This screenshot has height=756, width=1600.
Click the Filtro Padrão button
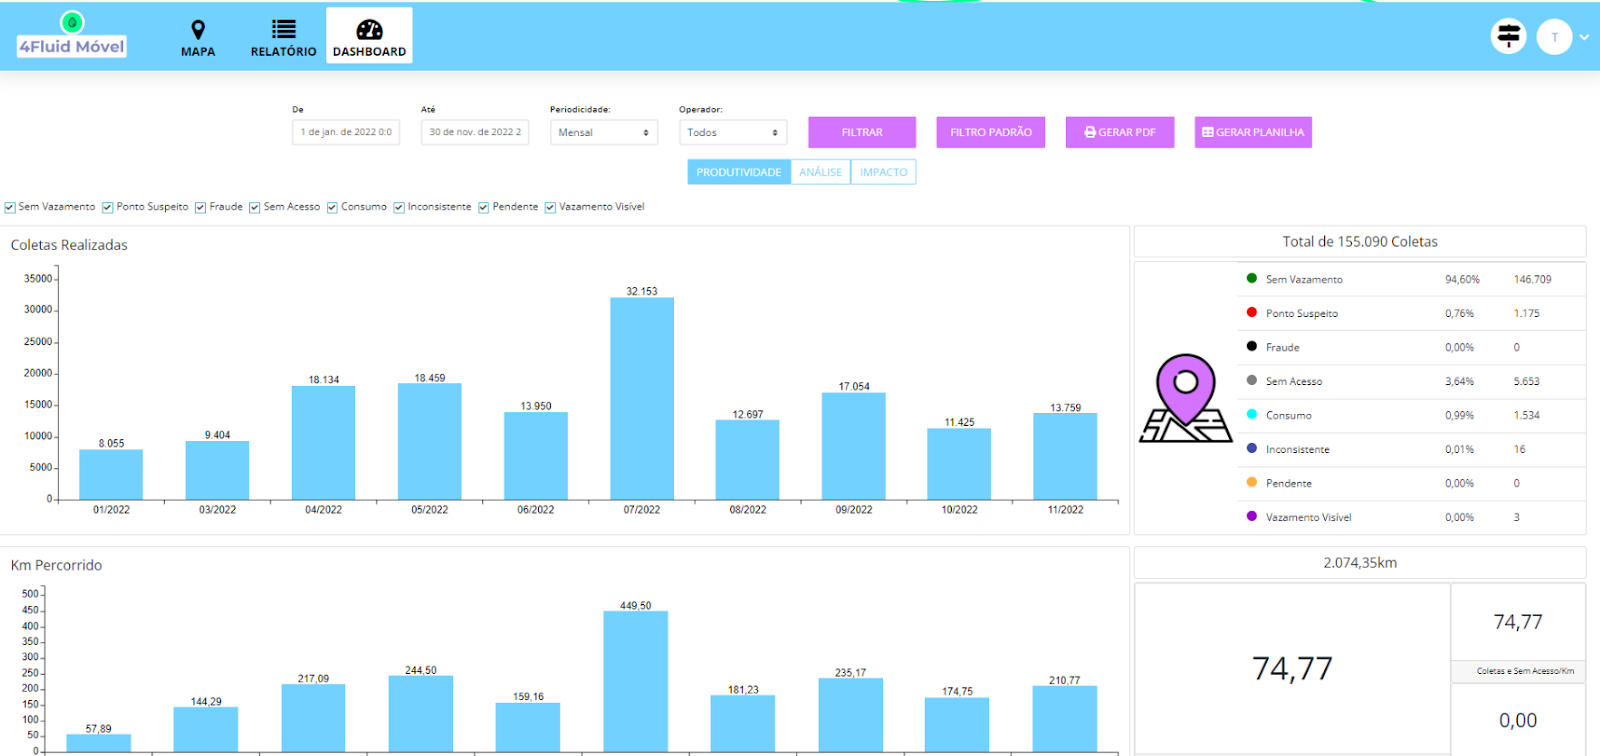tap(990, 132)
